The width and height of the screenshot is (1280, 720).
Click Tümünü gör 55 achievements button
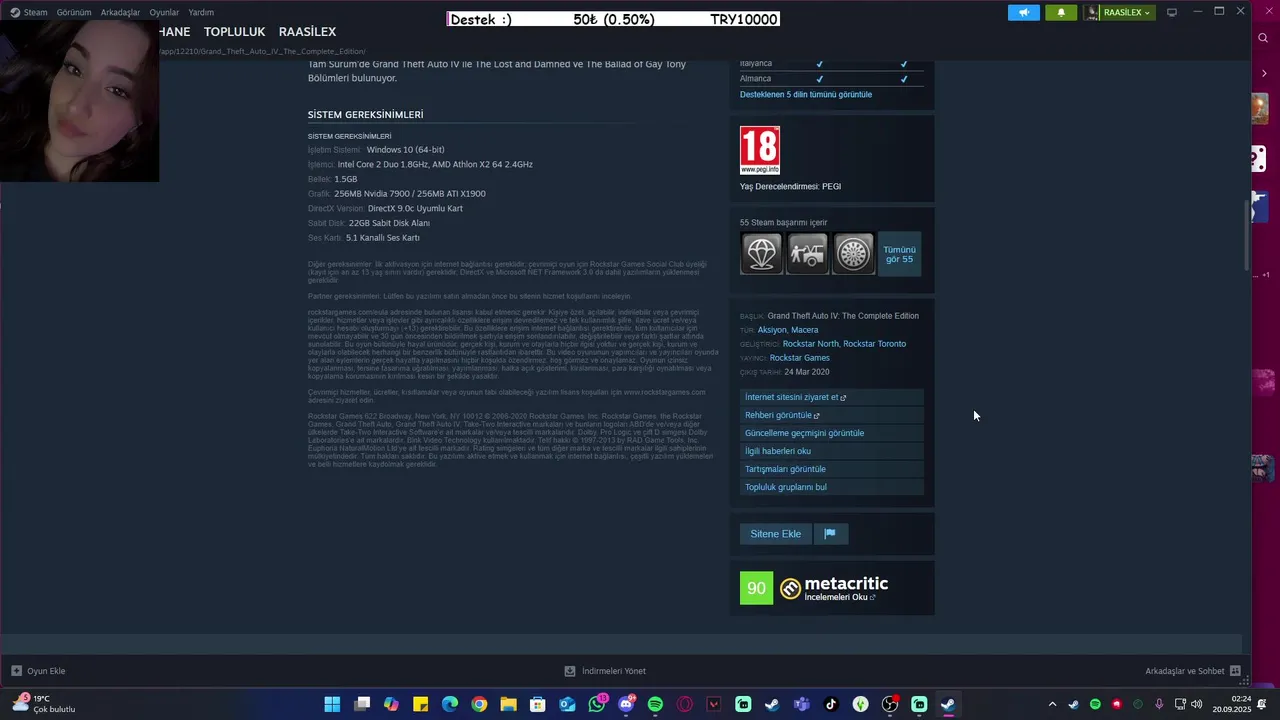(899, 254)
